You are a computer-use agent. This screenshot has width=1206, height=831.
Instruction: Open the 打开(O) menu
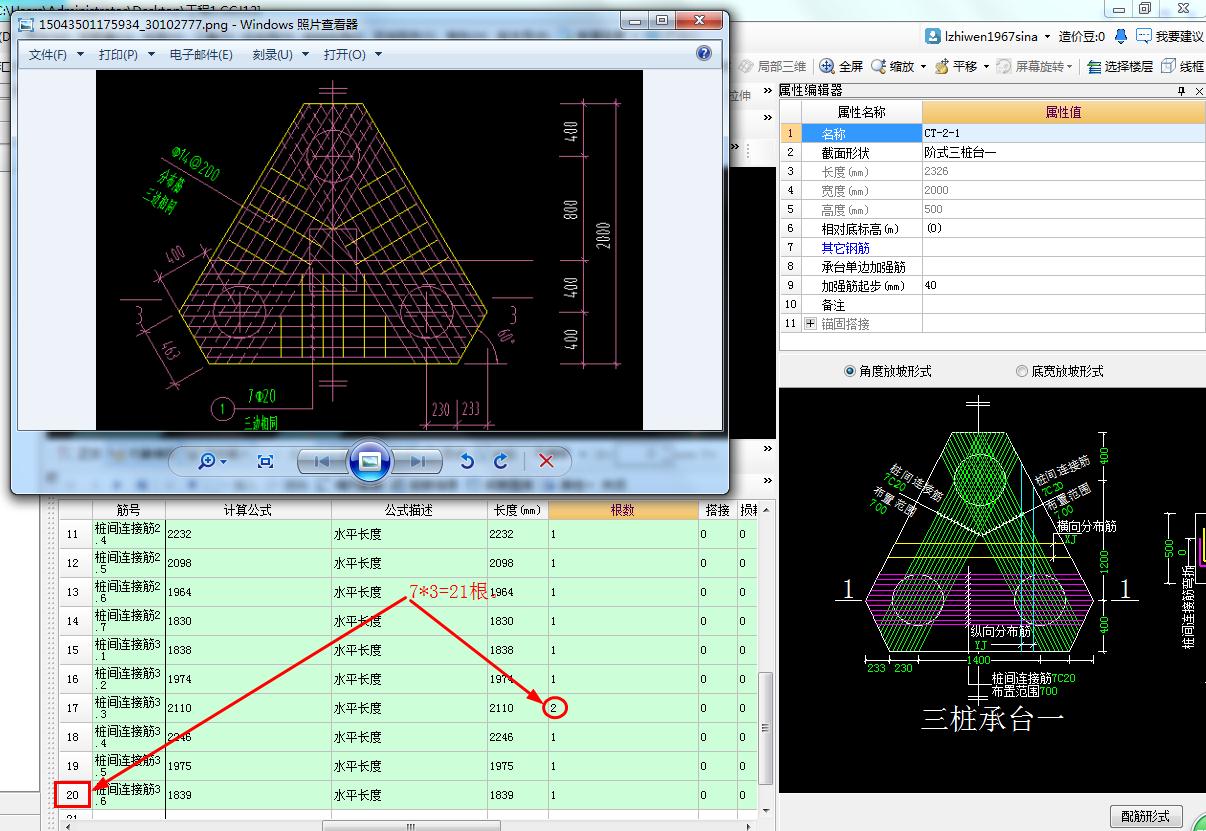[x=352, y=55]
